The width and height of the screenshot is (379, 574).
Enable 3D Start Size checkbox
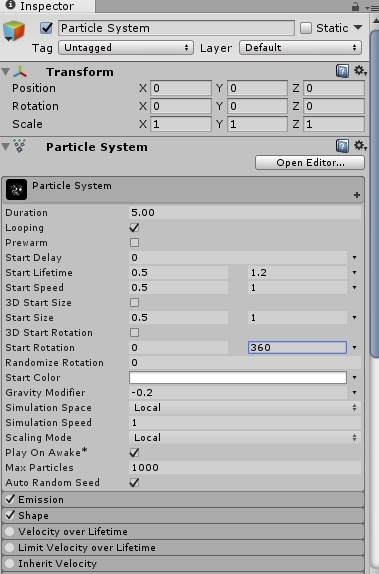point(134,303)
